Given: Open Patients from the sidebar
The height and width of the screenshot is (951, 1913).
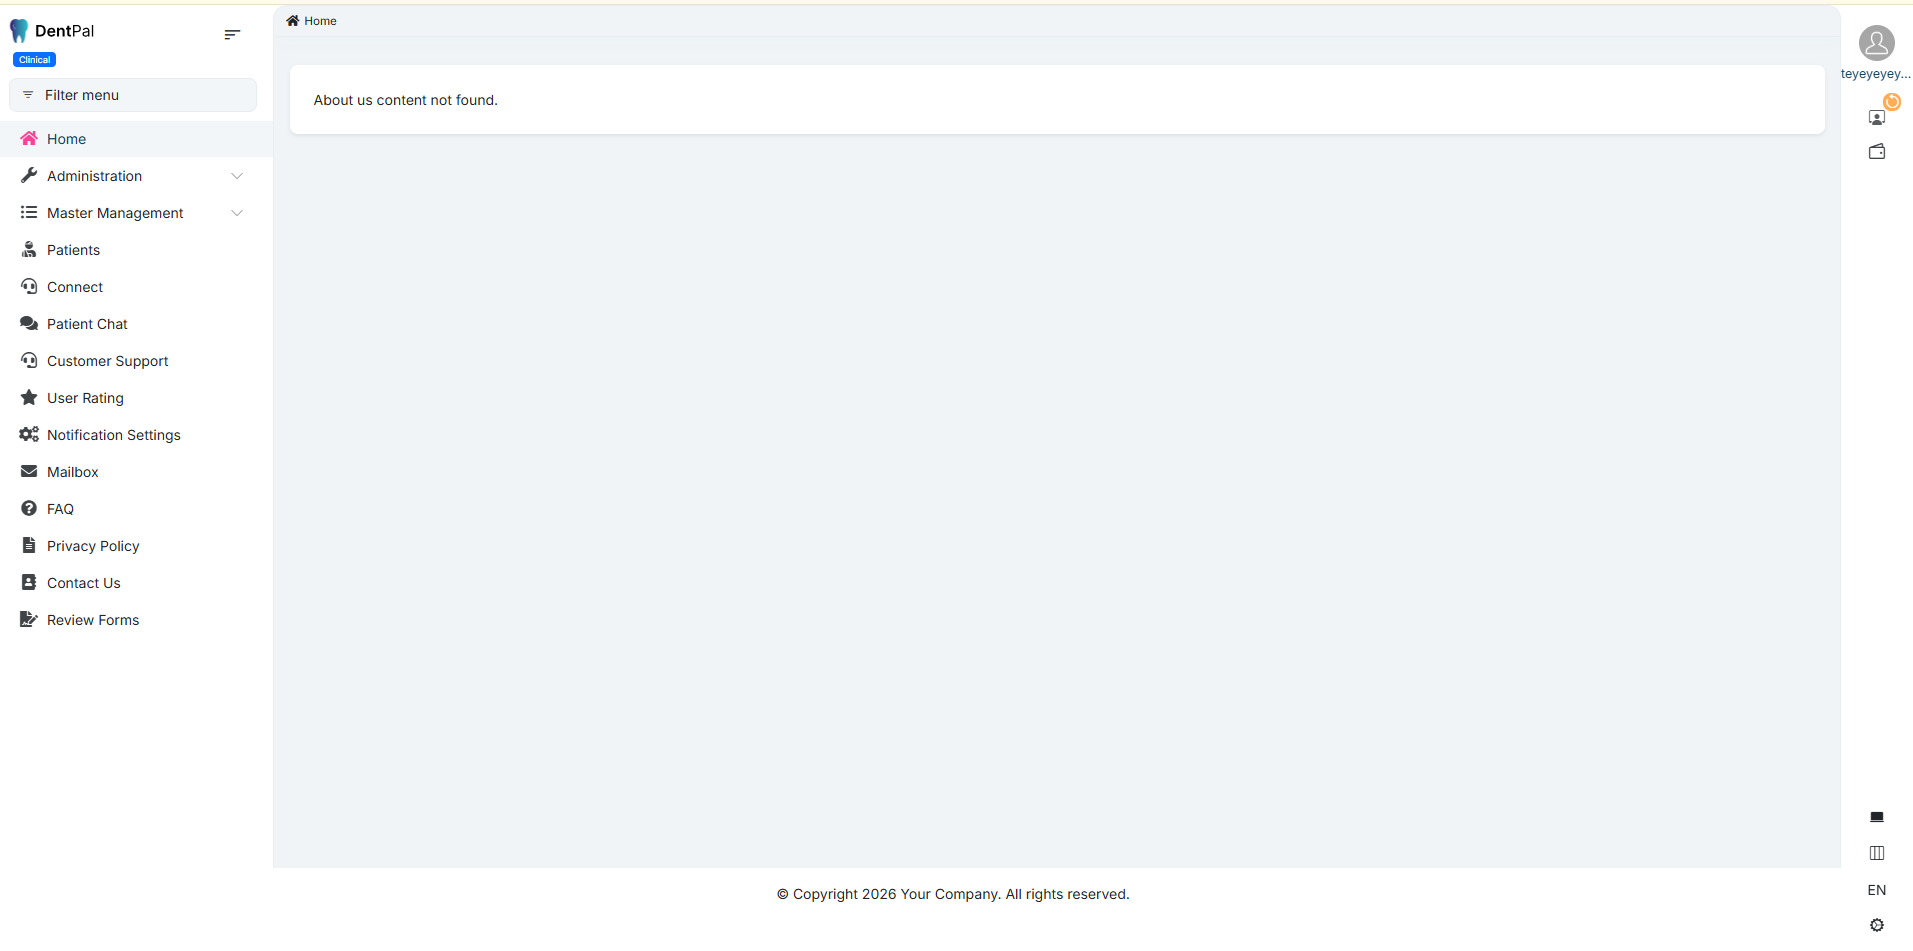Looking at the screenshot, I should (73, 250).
